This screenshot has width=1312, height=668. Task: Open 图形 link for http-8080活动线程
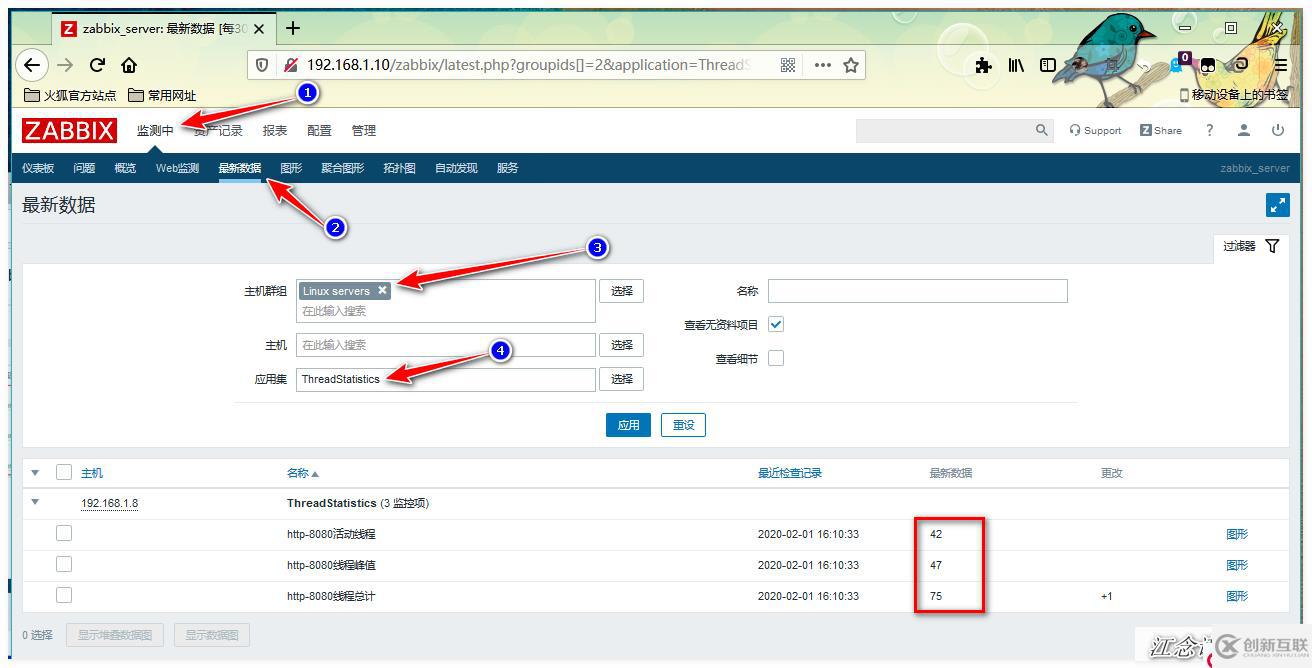point(1237,534)
